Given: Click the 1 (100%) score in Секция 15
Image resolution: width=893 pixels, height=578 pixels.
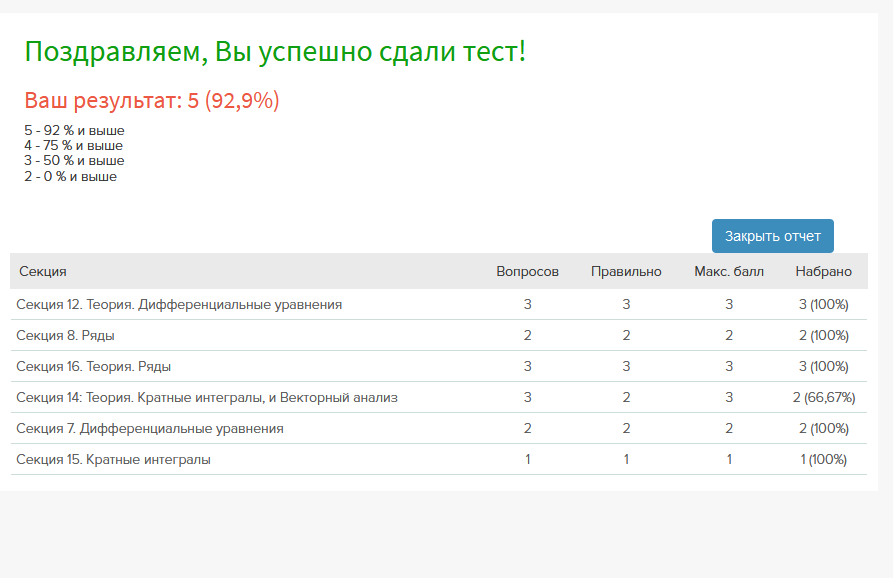Looking at the screenshot, I should 824,459.
